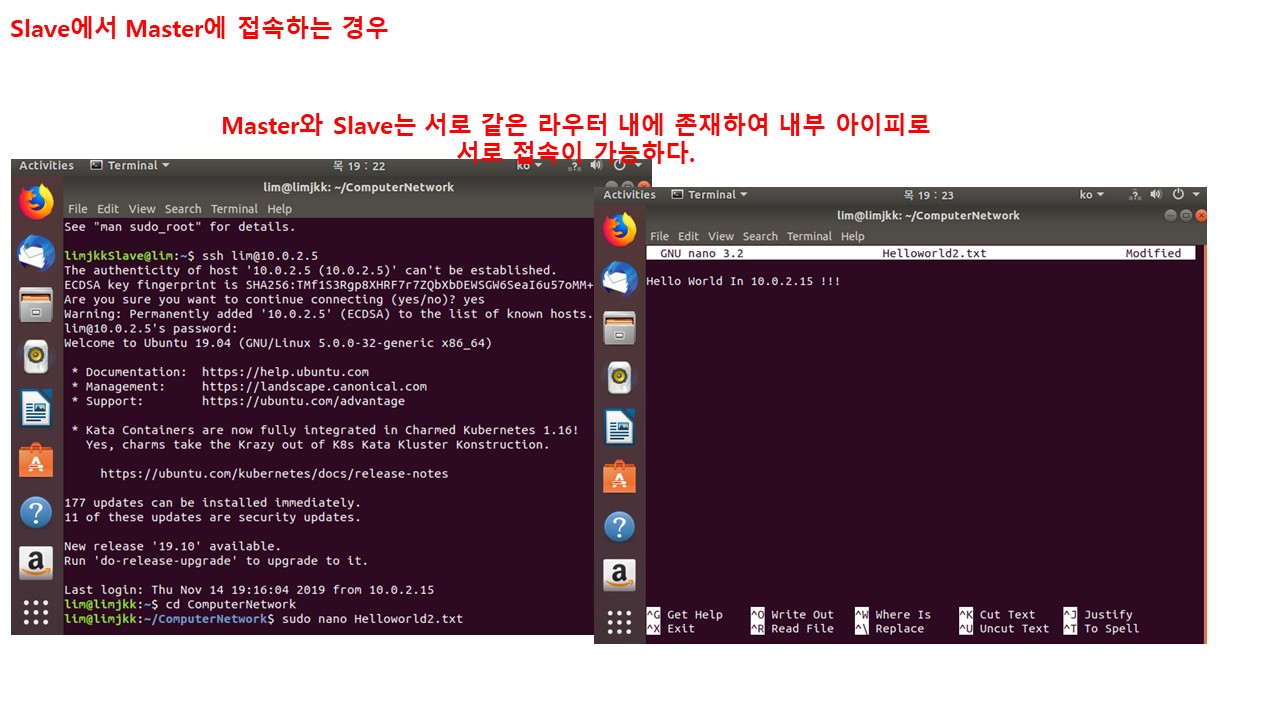Click 'Get Help' shortcut in nano footer
The height and width of the screenshot is (720, 1280).
click(x=695, y=615)
